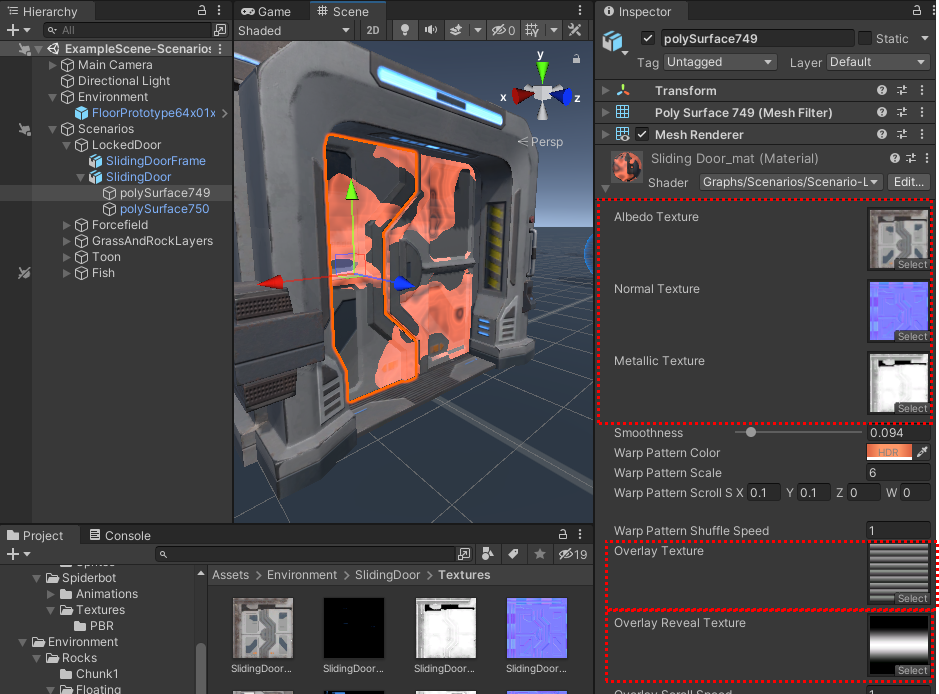Click Persp projection label in Scene
This screenshot has height=694, width=939.
click(546, 142)
